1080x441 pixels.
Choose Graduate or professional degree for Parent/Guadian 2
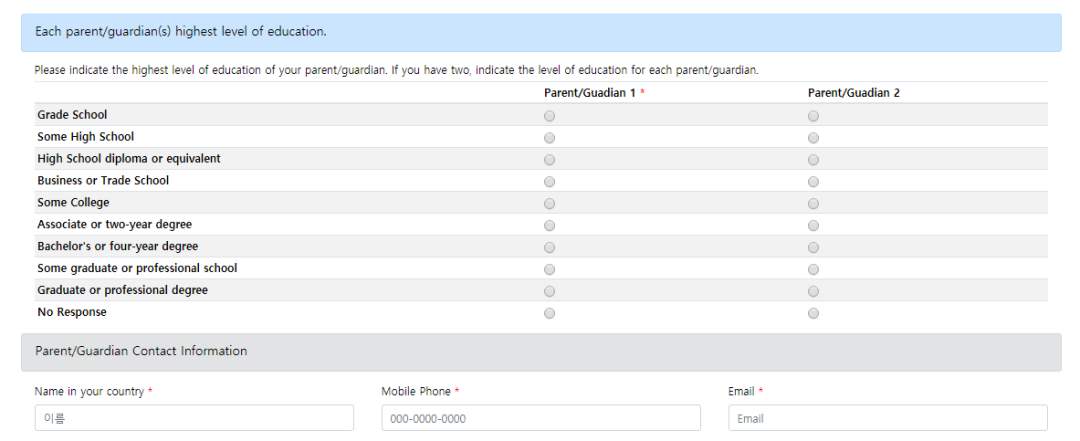(x=813, y=292)
